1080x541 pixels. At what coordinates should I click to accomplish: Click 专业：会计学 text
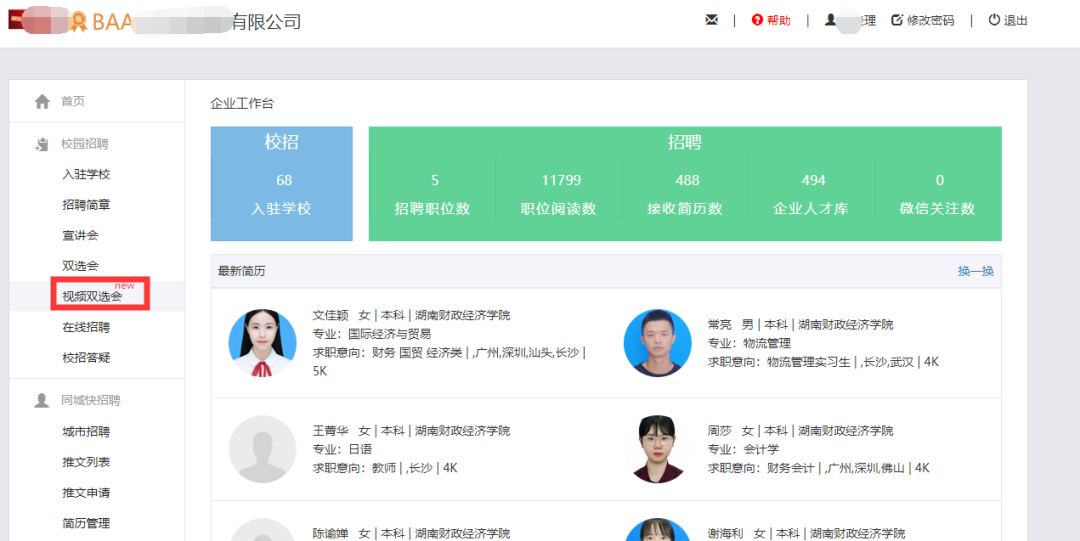coord(743,449)
